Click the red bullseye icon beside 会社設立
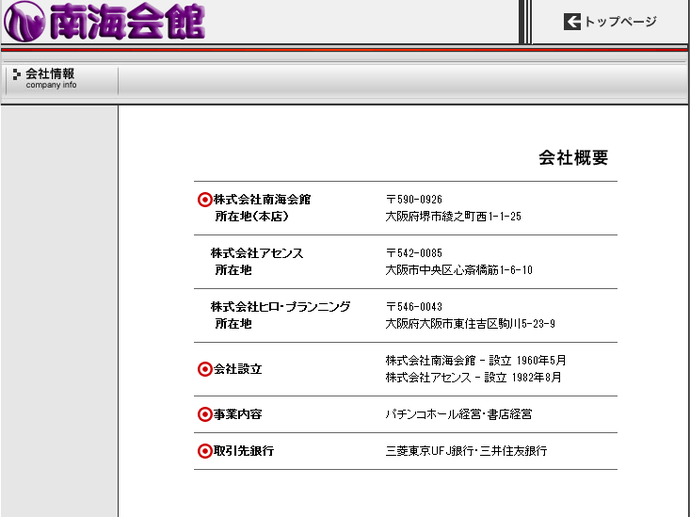Viewport: 690px width, 517px height. point(205,369)
